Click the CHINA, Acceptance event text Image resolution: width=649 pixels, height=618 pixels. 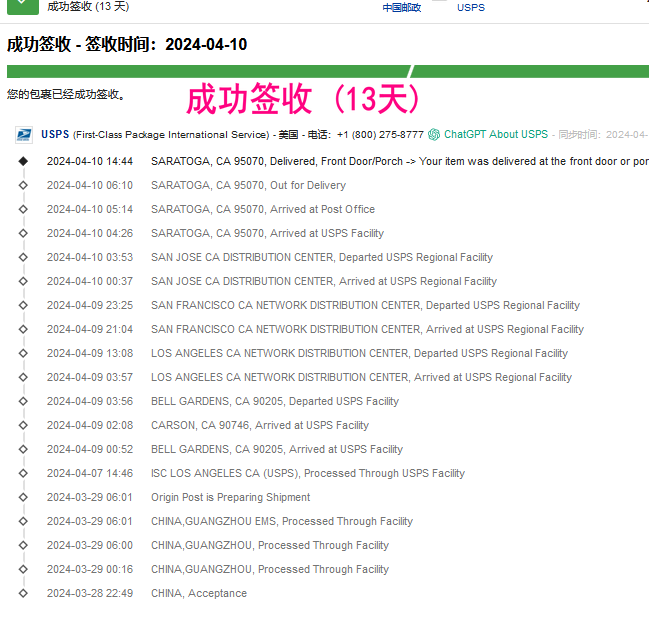199,594
